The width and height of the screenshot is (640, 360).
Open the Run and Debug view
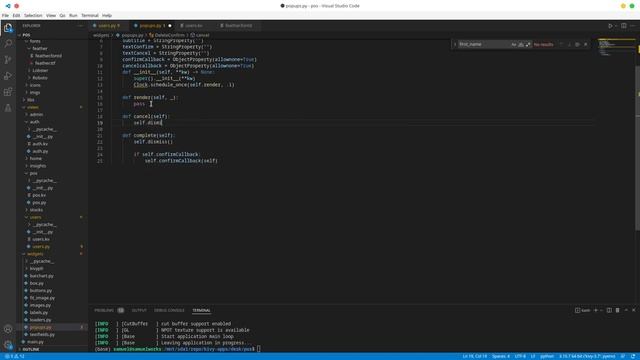pyautogui.click(x=8, y=76)
